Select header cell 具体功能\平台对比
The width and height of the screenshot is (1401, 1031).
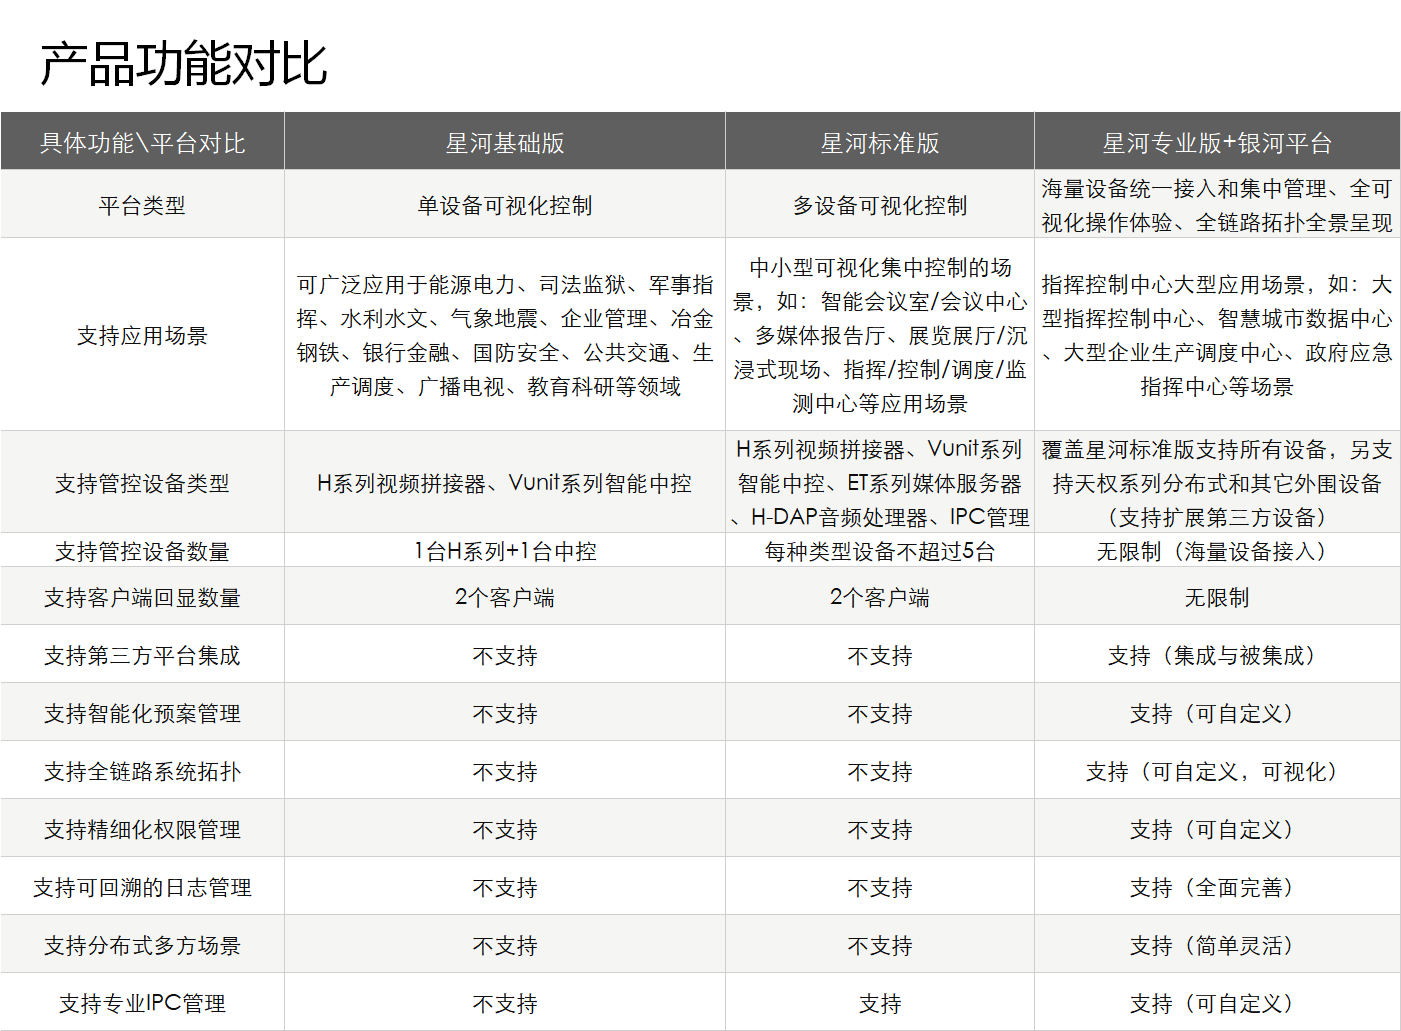[142, 143]
